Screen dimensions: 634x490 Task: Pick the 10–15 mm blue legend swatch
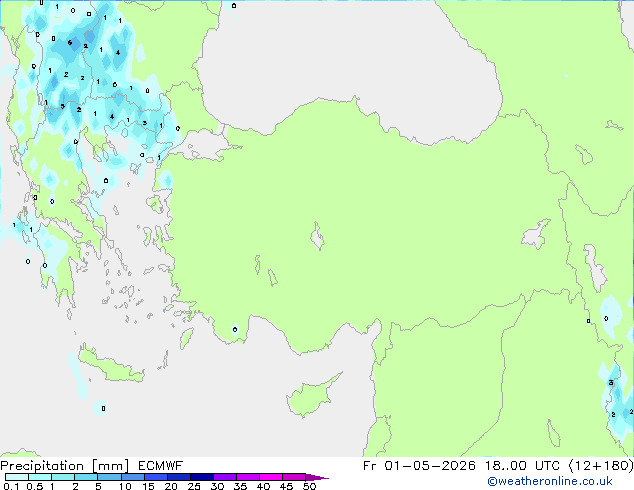[x=133, y=477]
